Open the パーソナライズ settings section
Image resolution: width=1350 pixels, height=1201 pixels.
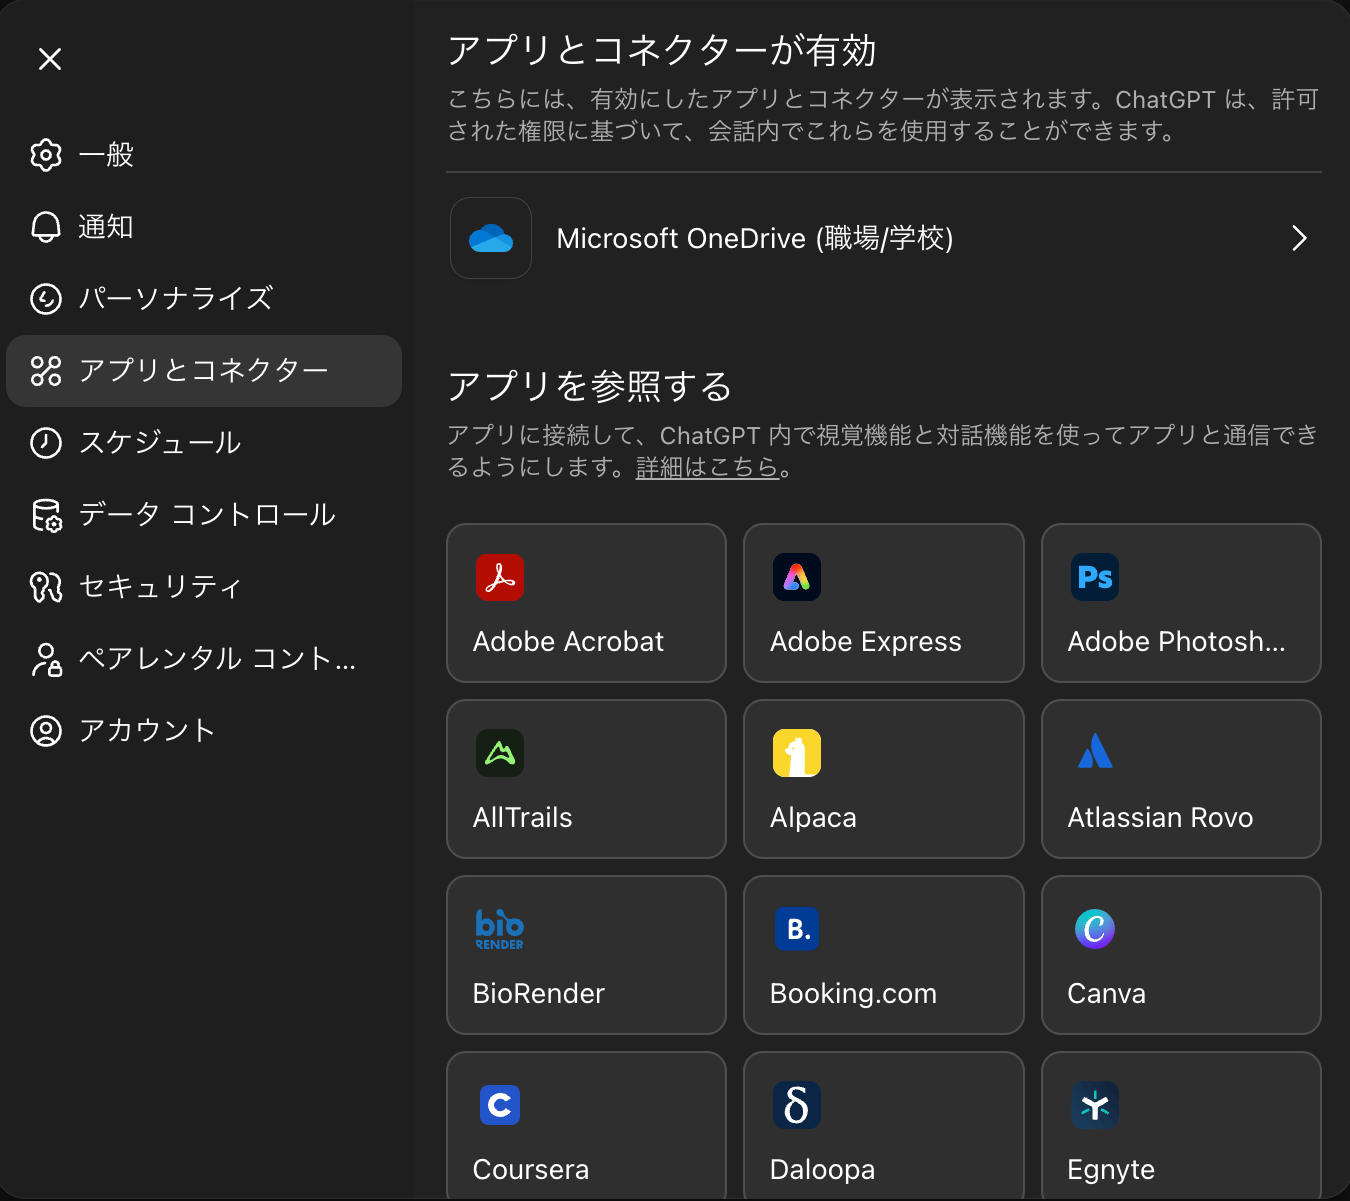pos(175,299)
